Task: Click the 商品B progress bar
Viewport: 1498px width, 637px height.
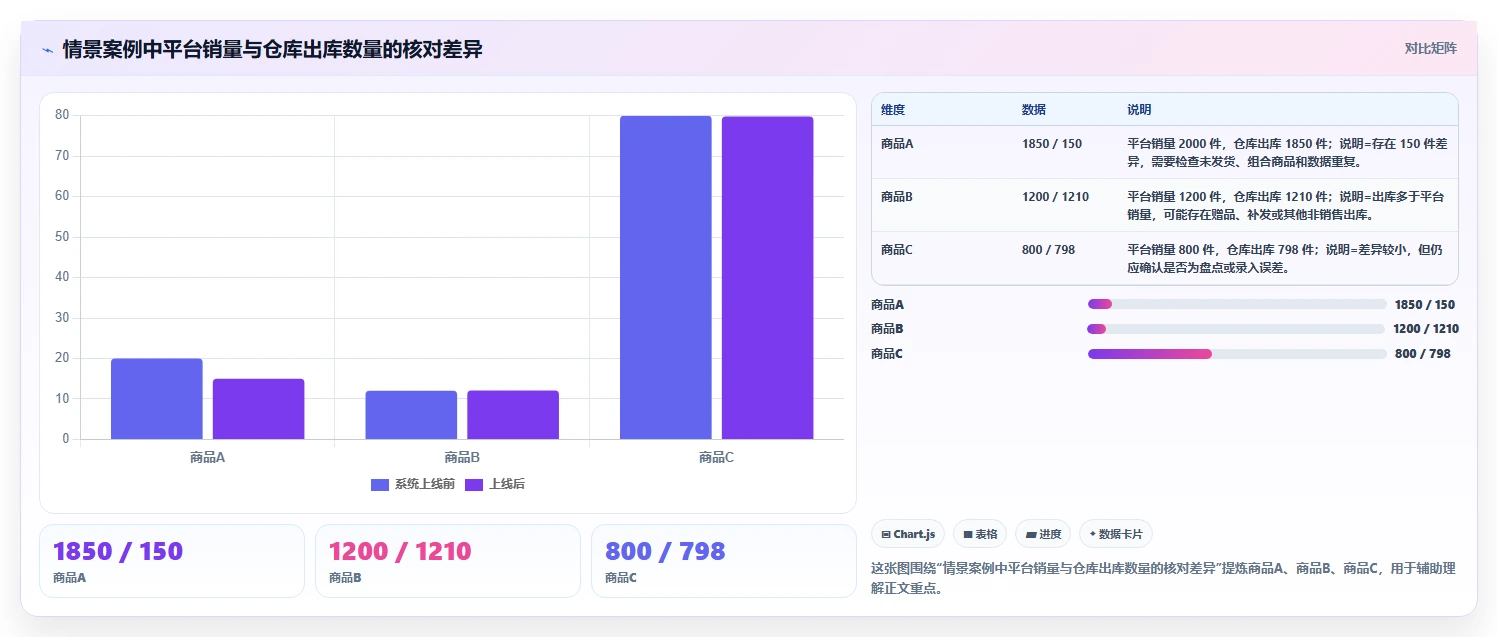Action: (1236, 329)
